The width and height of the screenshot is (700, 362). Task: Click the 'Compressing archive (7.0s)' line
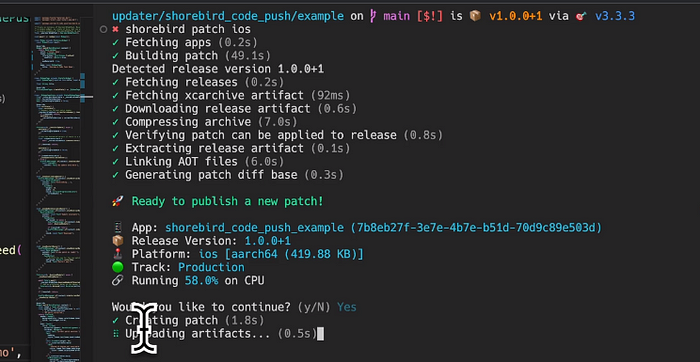[204, 122]
